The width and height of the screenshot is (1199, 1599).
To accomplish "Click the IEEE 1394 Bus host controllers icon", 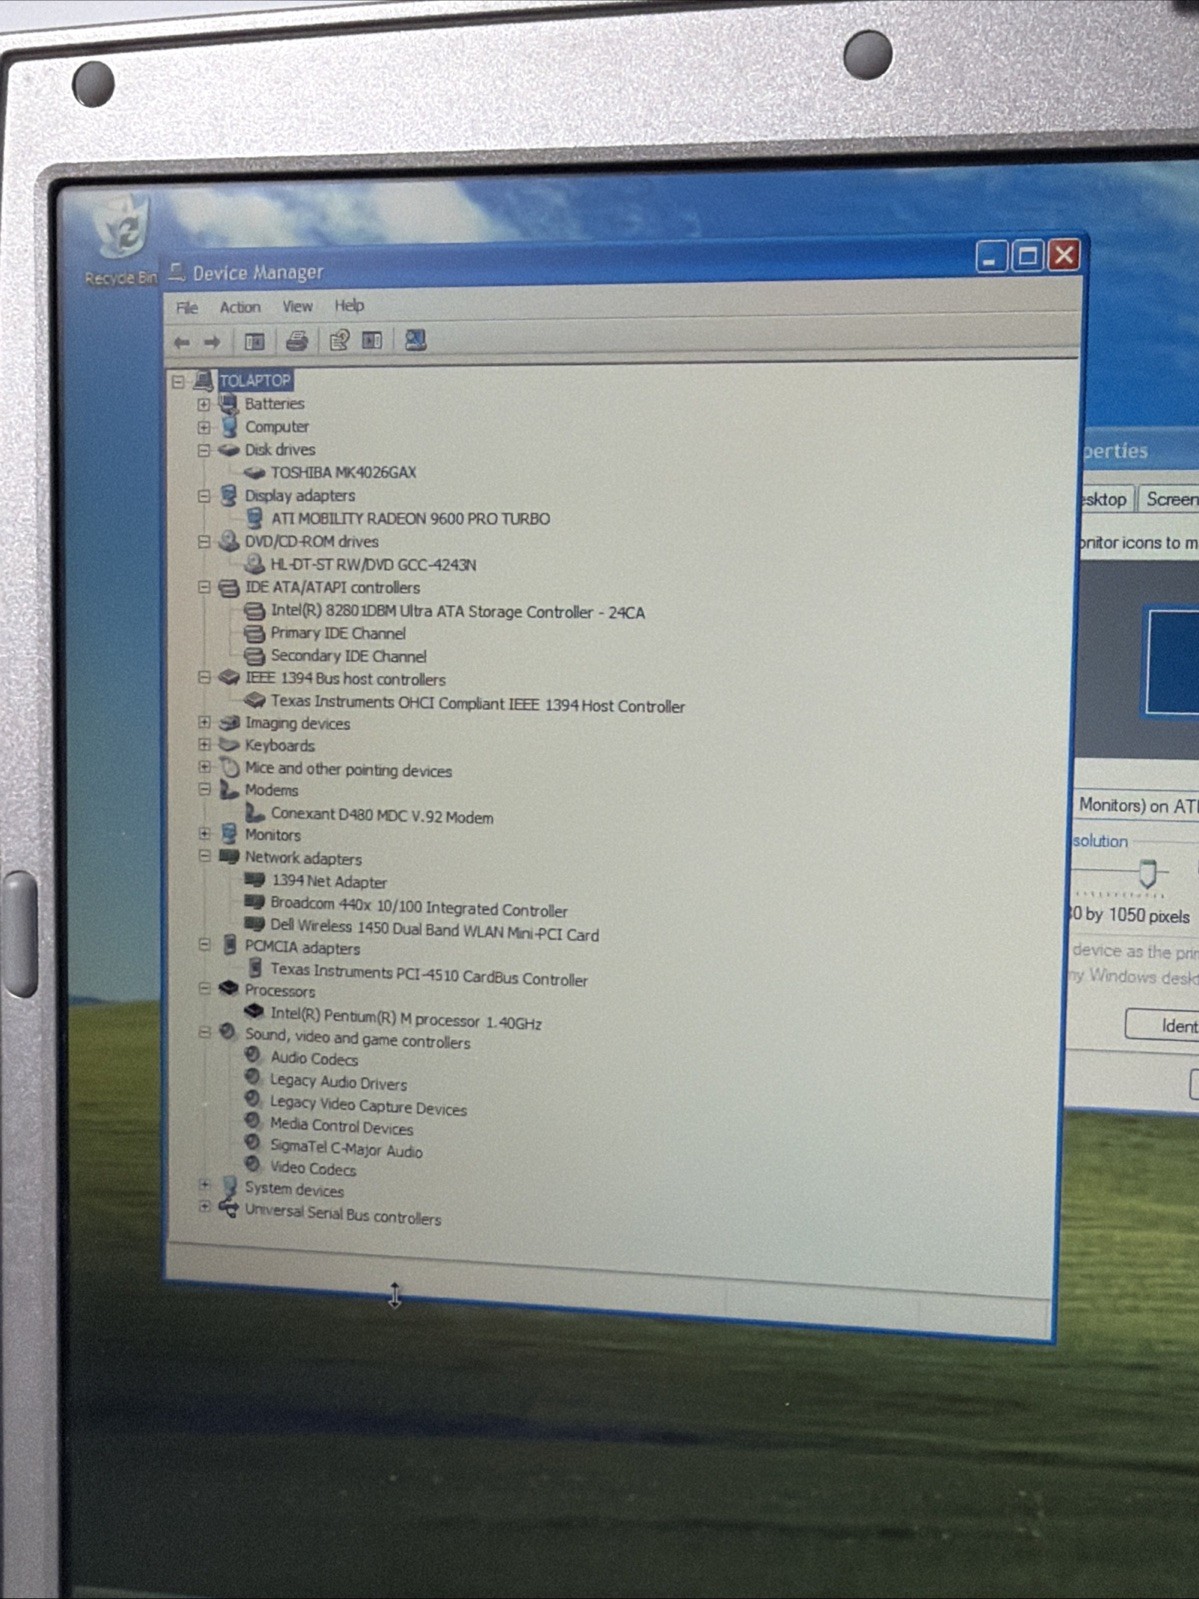I will click(x=229, y=678).
